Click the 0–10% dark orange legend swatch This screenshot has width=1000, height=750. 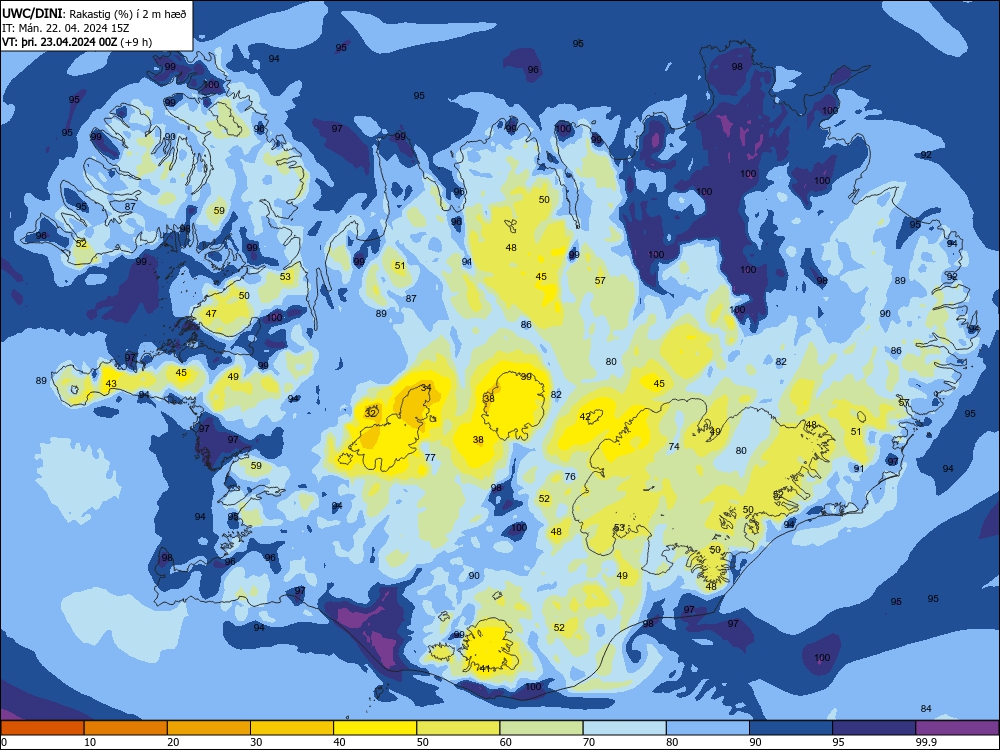[x=42, y=728]
